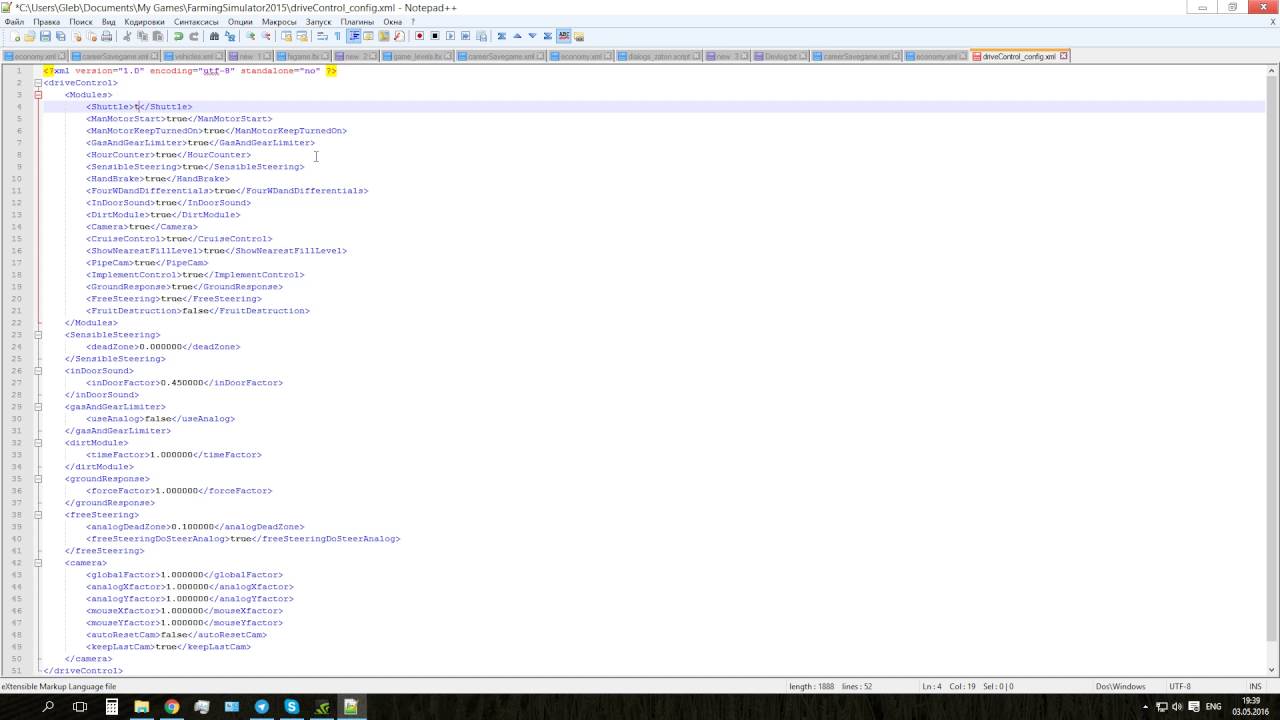Open the Файл menu
The image size is (1280, 720).
[14, 21]
